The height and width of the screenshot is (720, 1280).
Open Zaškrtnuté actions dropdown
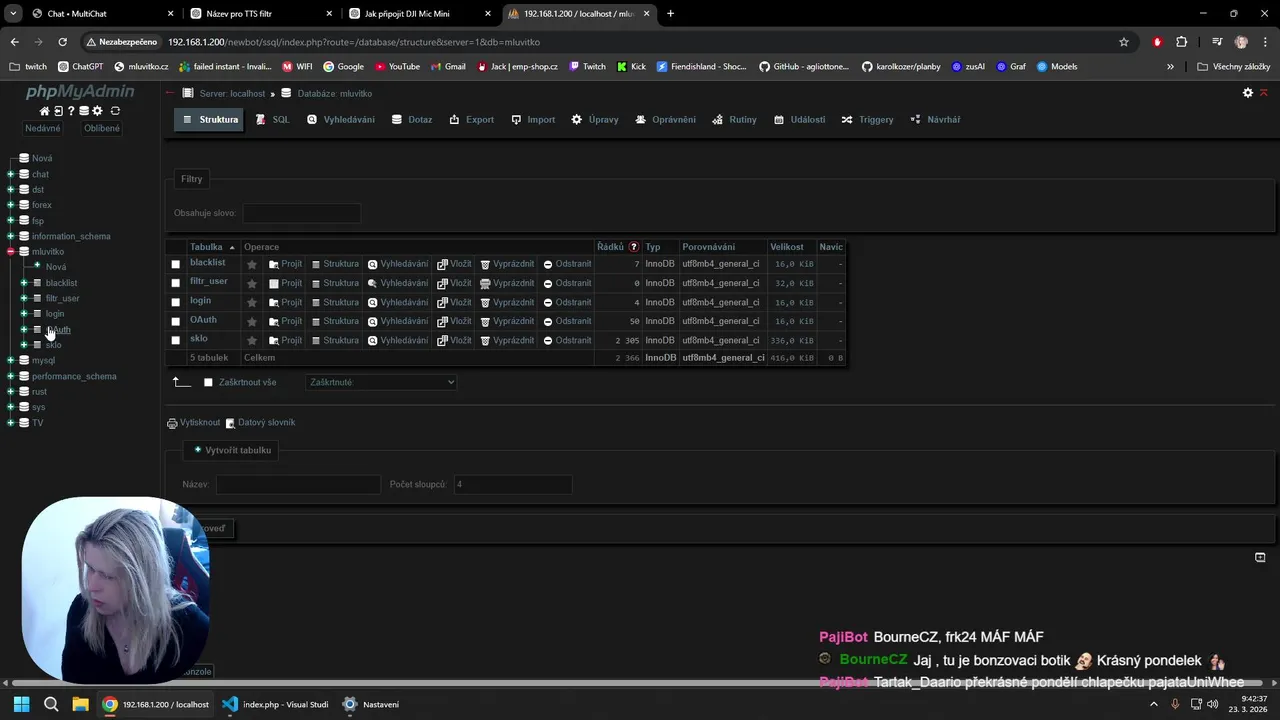click(381, 382)
